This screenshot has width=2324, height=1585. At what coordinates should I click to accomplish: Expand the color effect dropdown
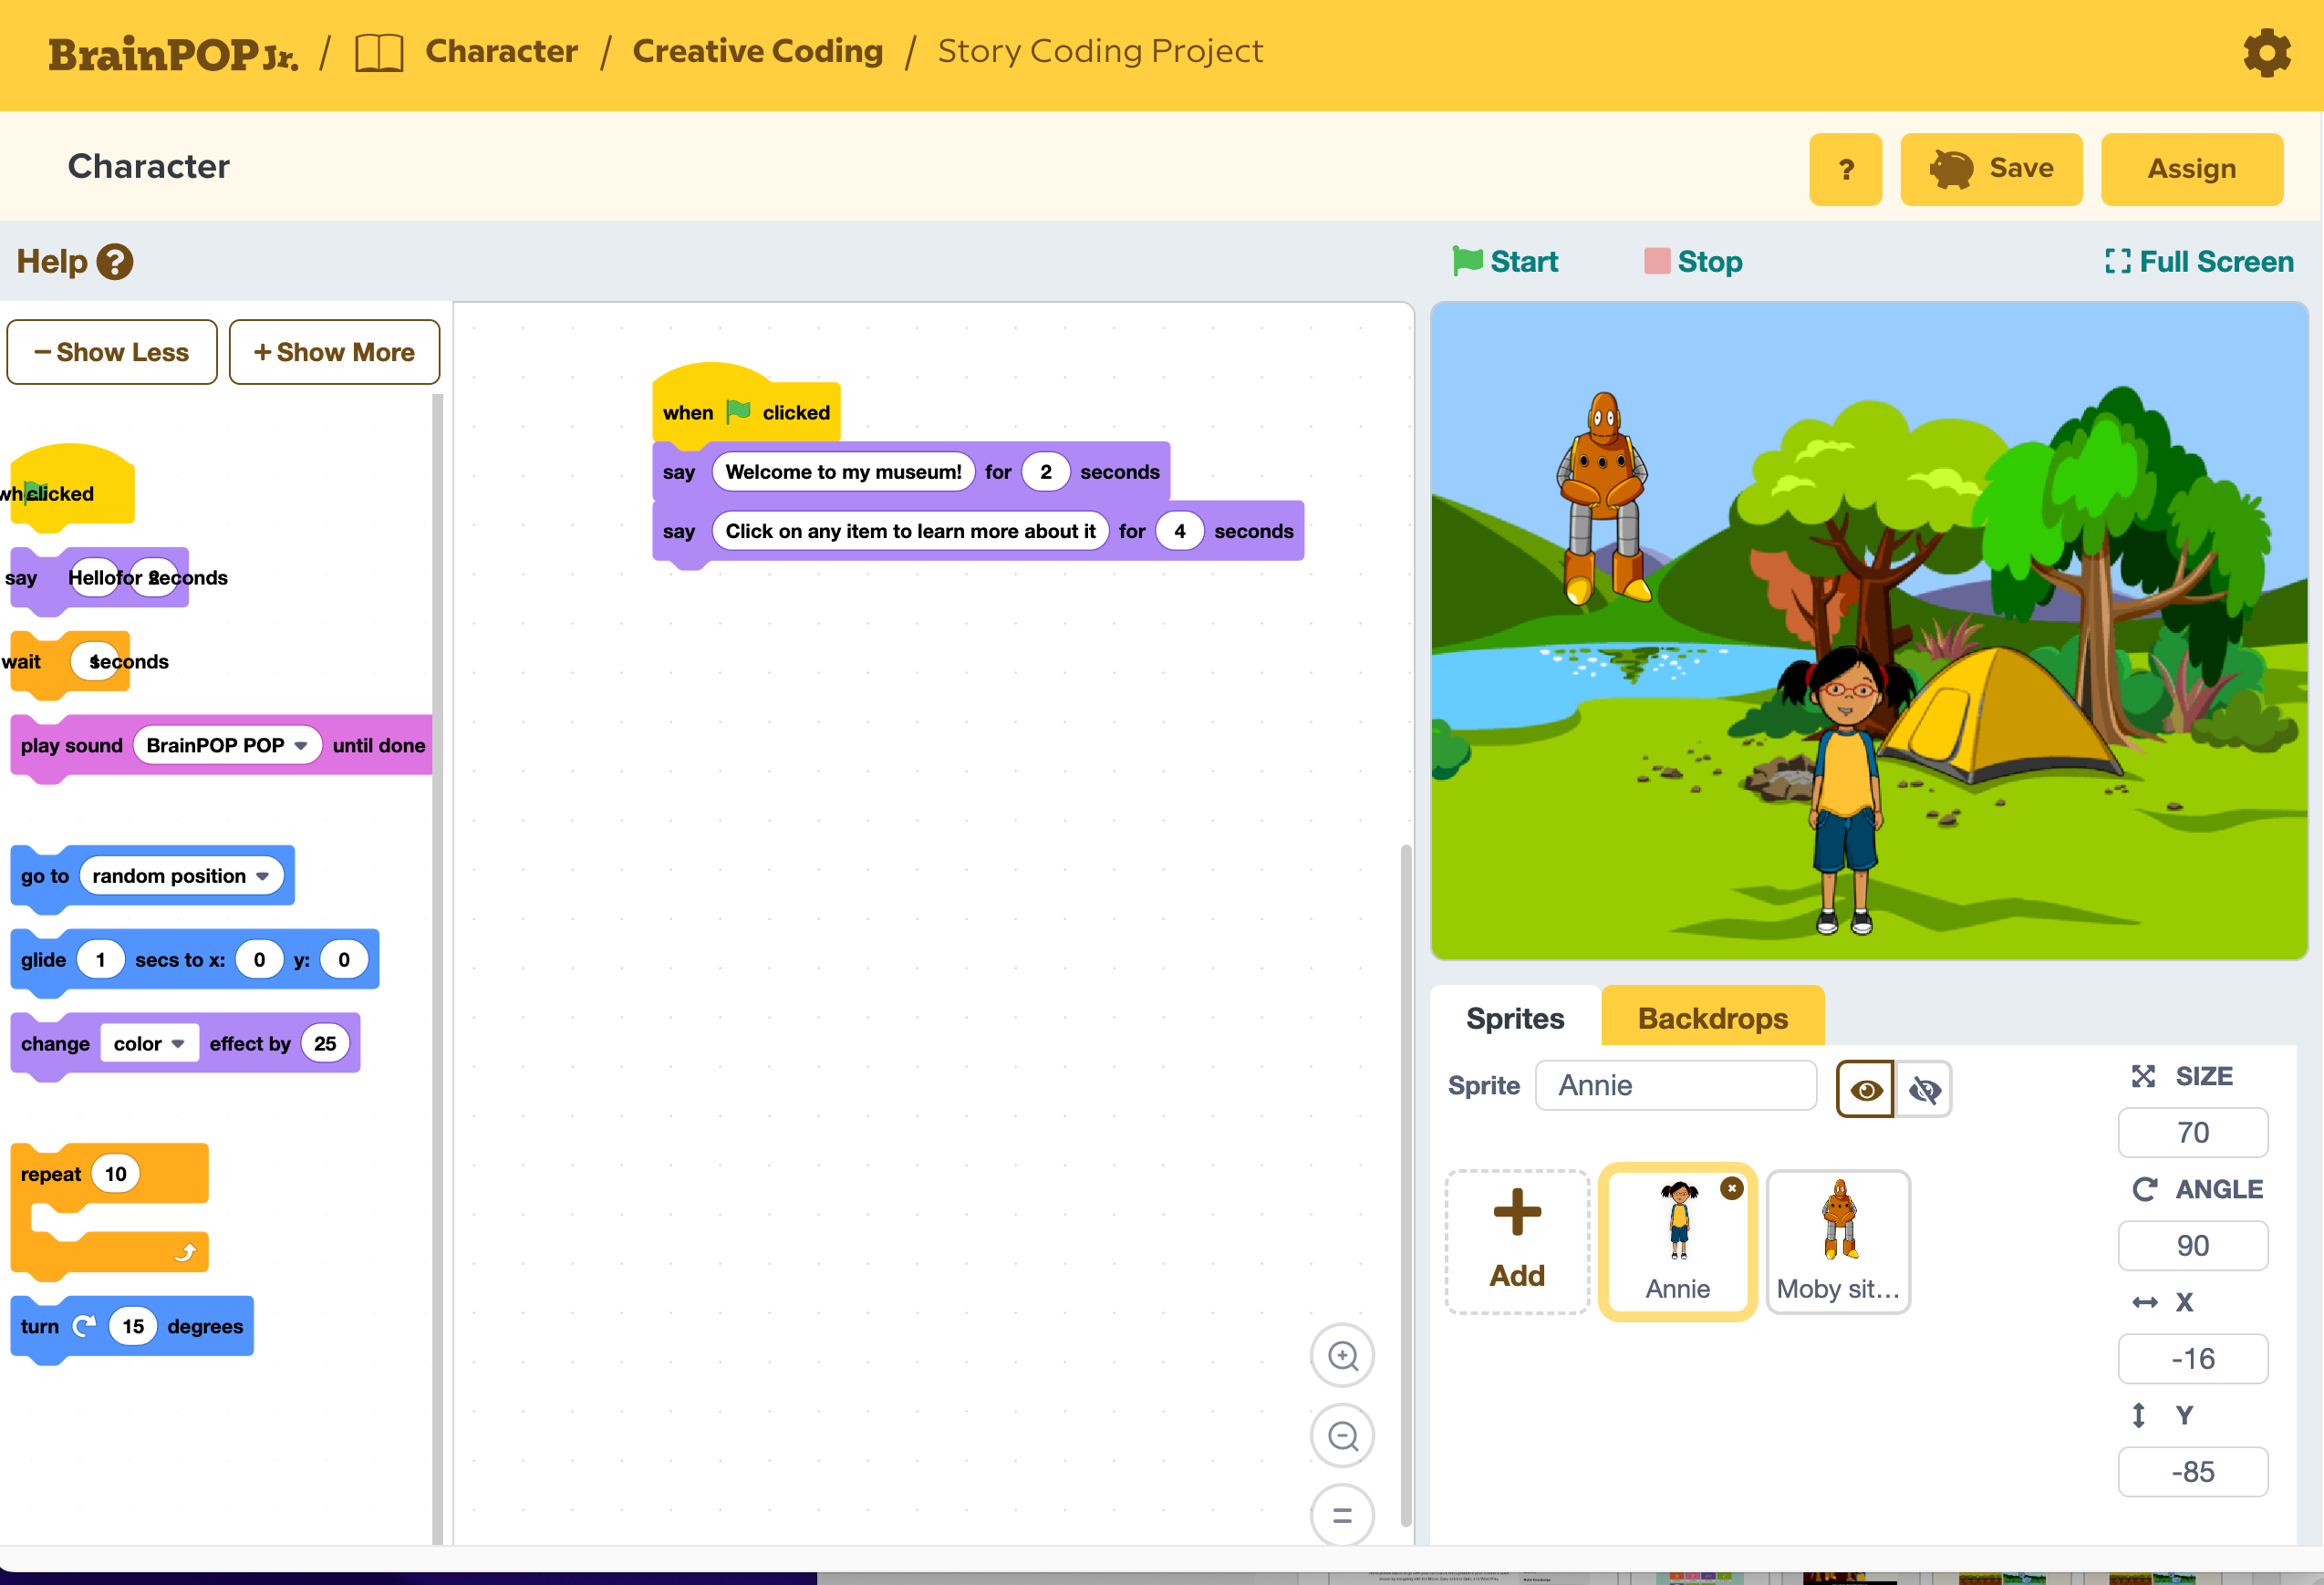pos(149,1044)
